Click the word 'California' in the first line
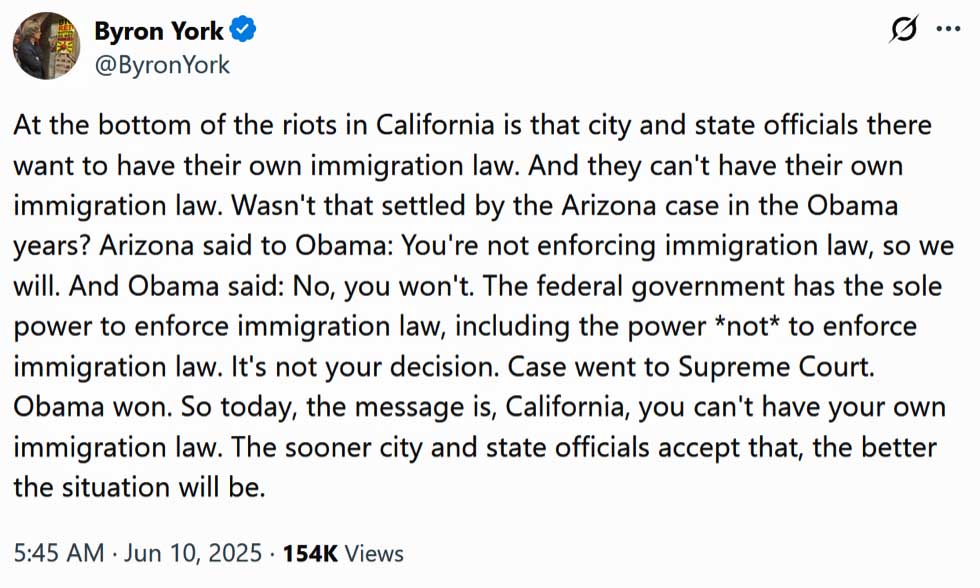The width and height of the screenshot is (980, 588). point(435,126)
